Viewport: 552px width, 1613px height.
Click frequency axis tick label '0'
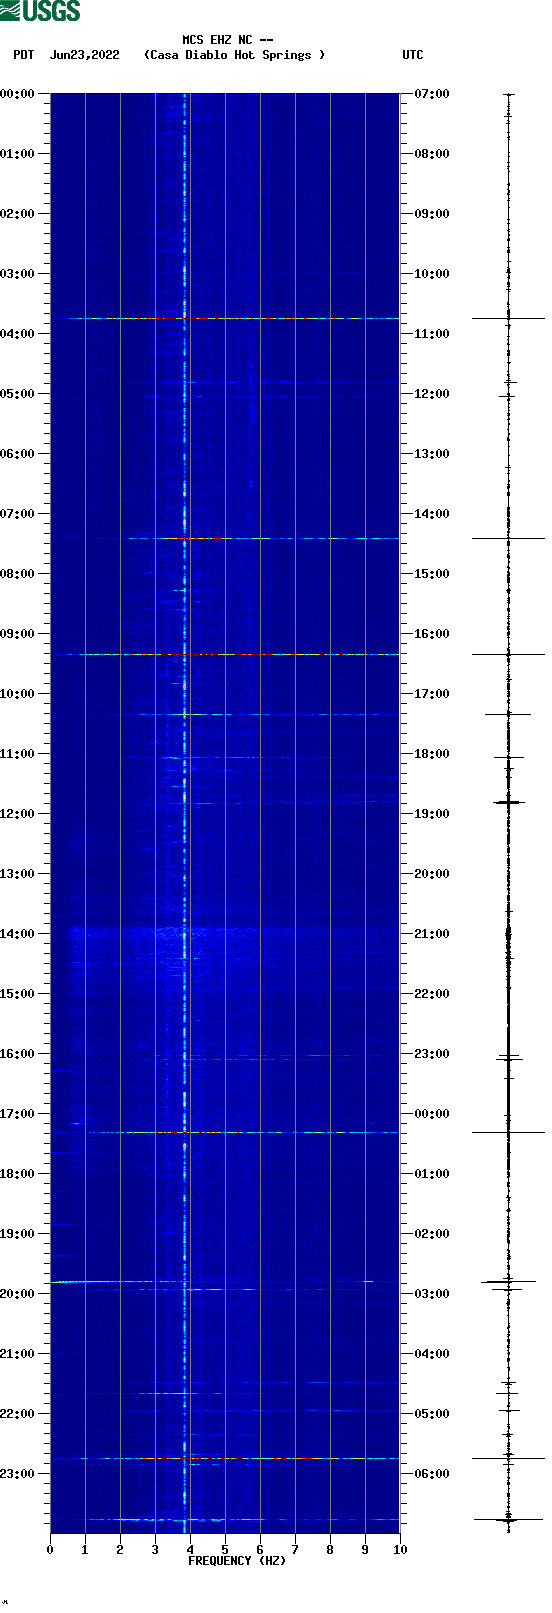click(x=50, y=1550)
